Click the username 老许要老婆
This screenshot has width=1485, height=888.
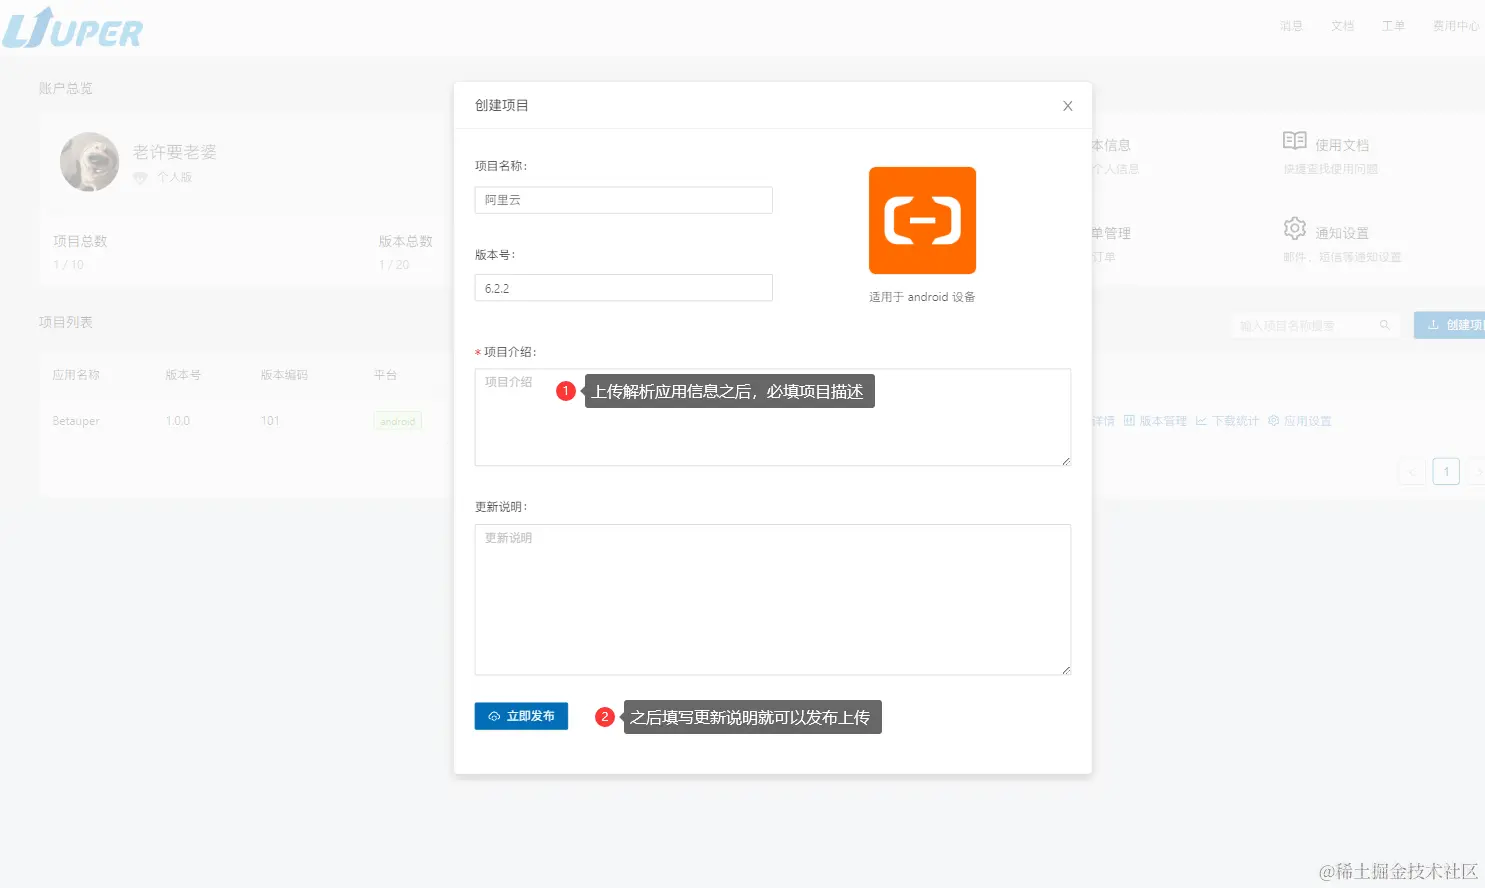coord(175,152)
